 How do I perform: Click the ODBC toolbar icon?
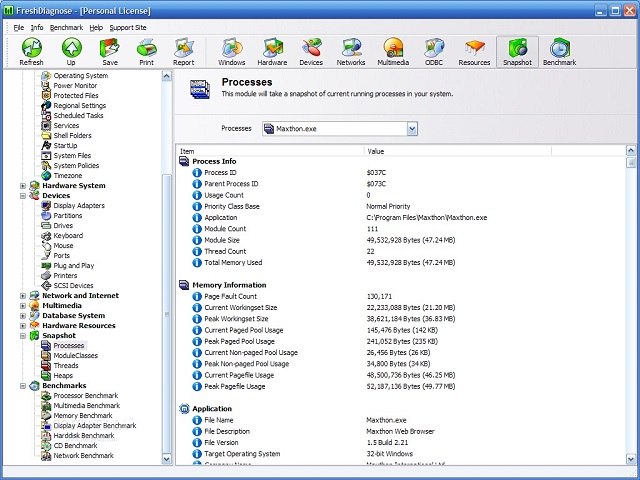tap(434, 51)
